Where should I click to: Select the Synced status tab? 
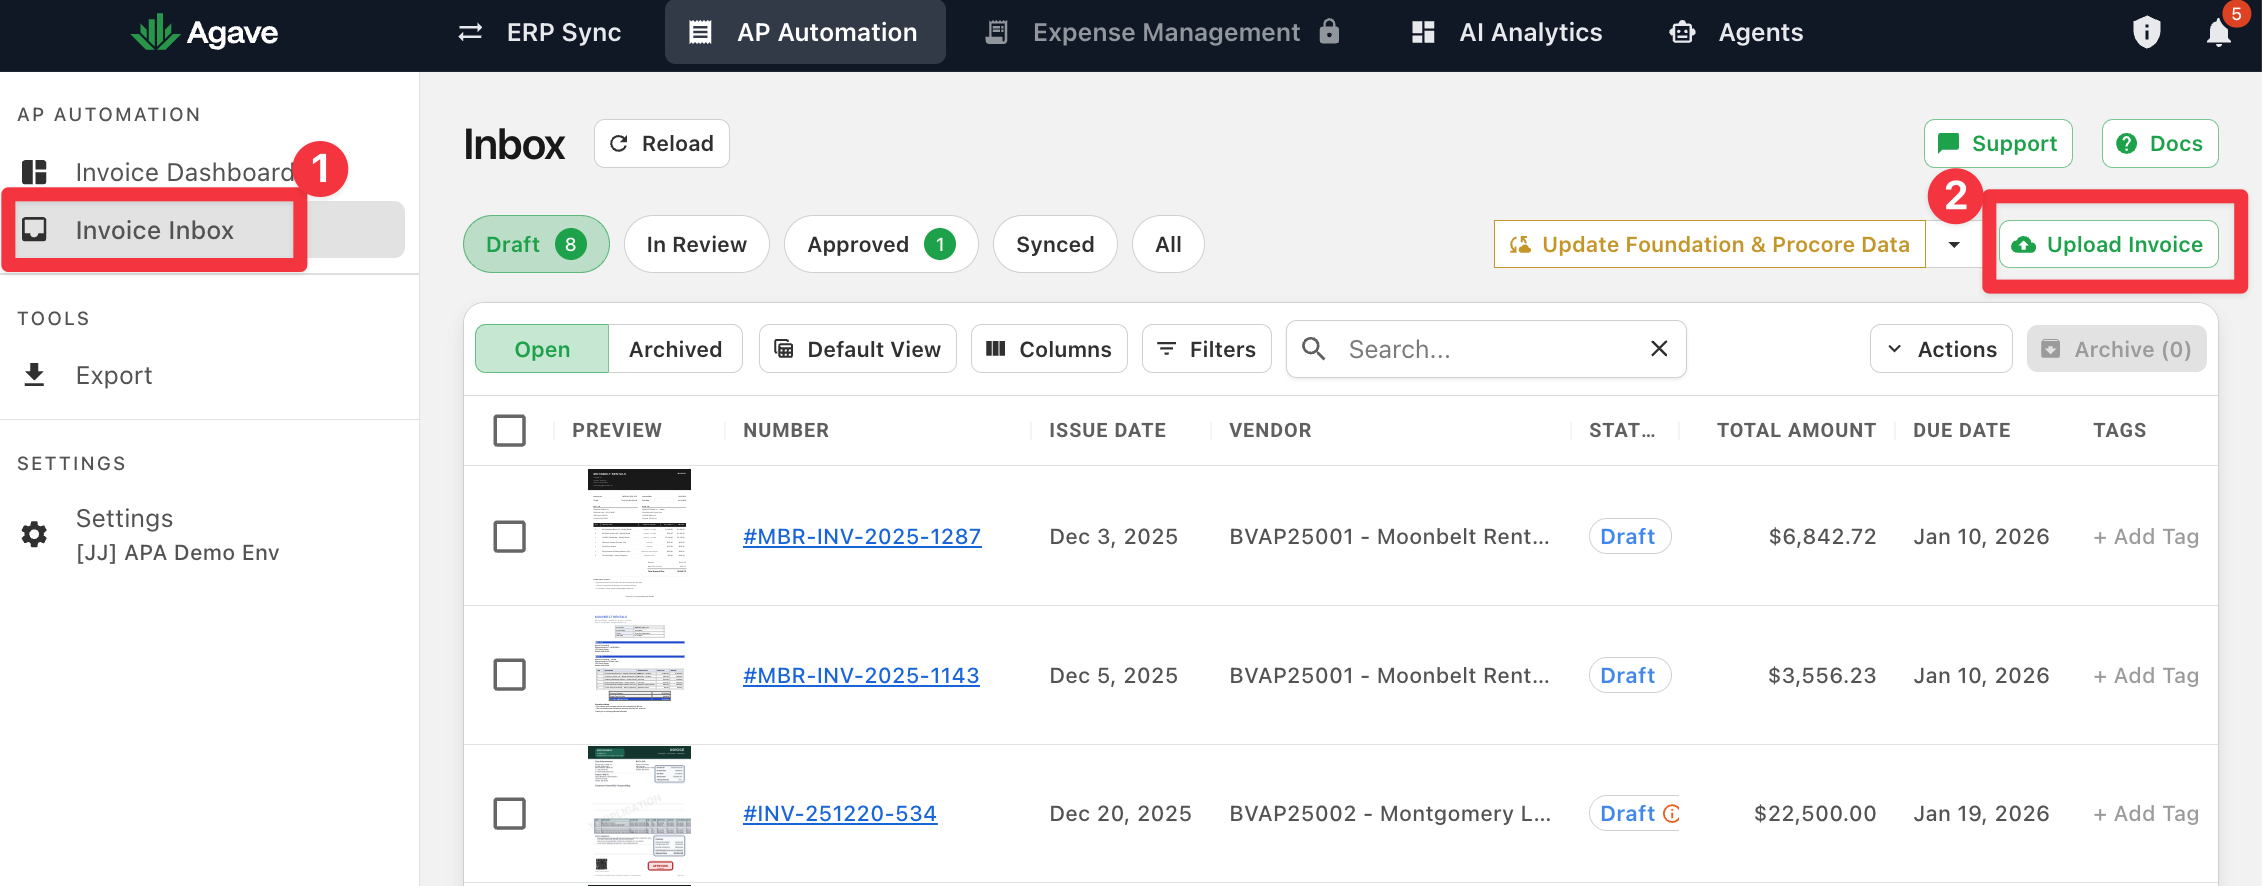click(1055, 244)
